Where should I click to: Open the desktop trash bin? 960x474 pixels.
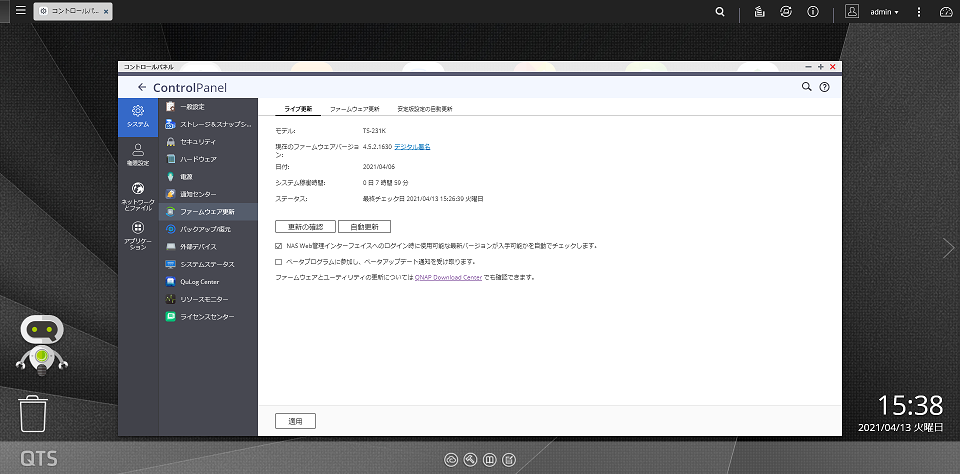[33, 413]
